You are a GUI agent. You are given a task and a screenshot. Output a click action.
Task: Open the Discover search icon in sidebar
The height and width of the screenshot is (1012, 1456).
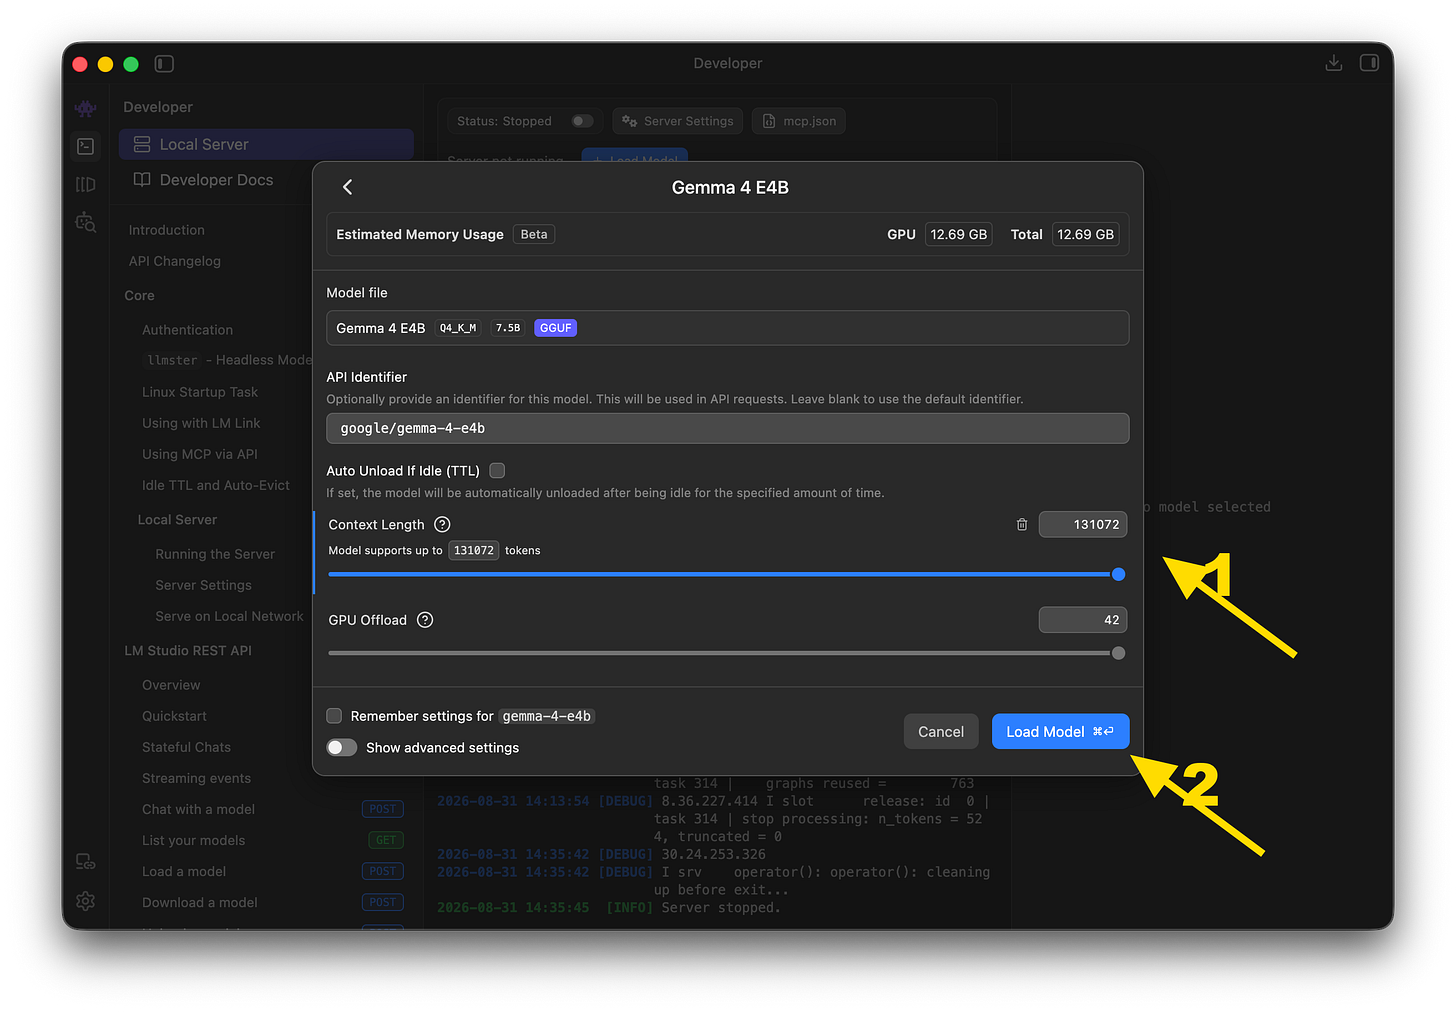[x=86, y=222]
